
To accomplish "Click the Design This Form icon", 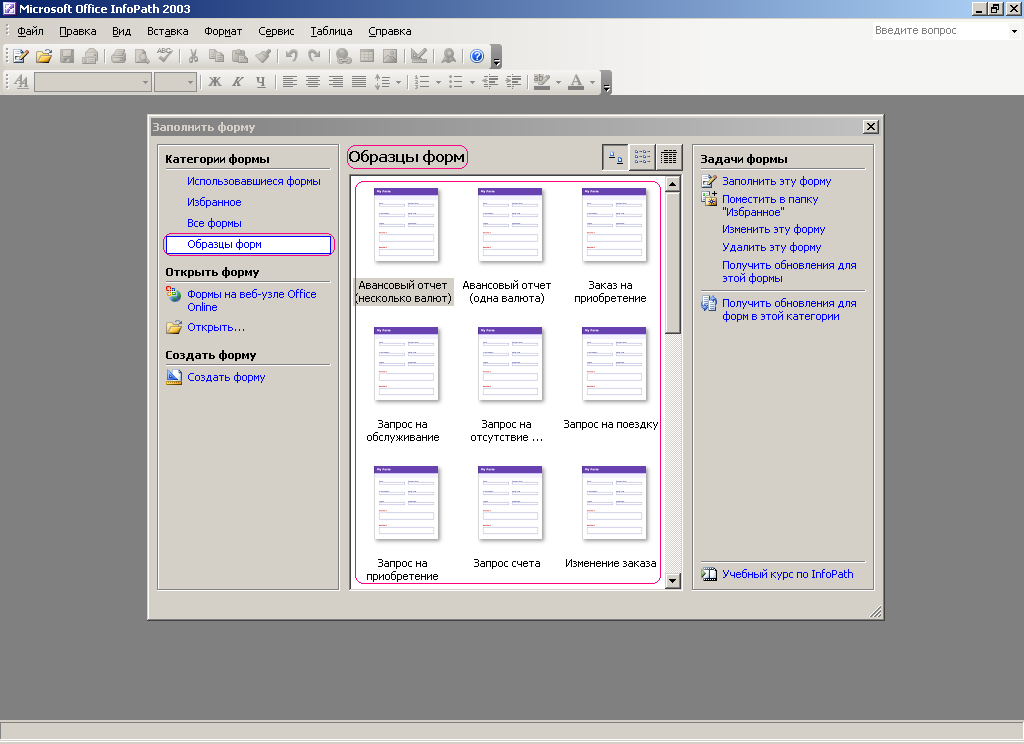I will [x=419, y=56].
